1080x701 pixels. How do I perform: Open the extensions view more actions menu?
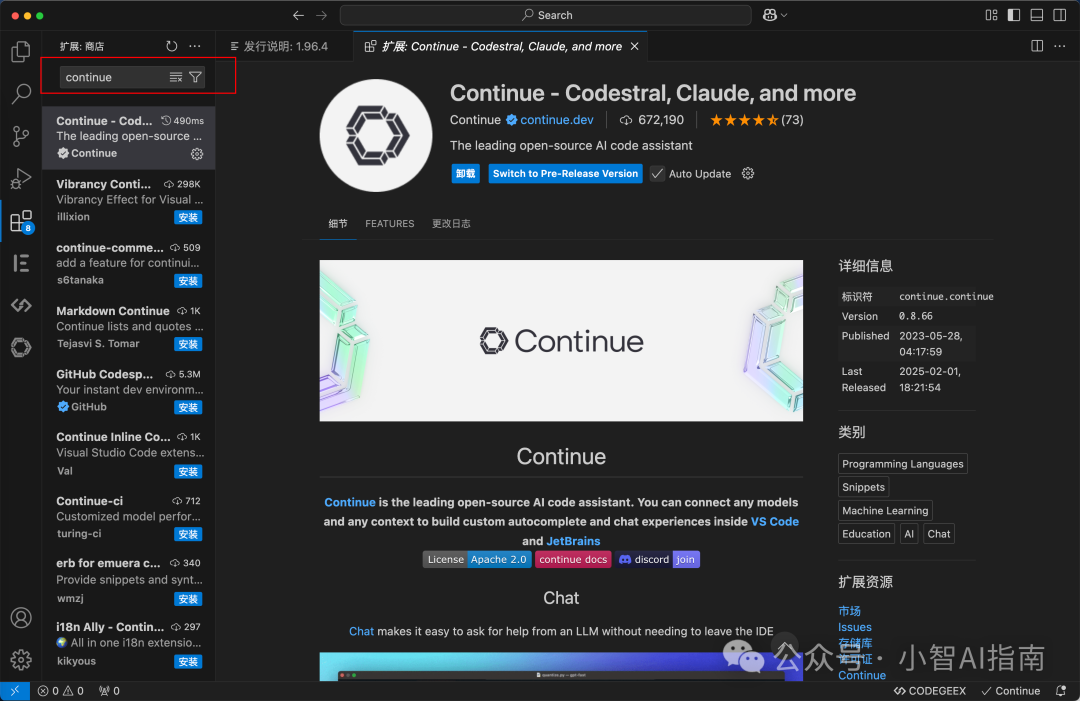pos(195,46)
